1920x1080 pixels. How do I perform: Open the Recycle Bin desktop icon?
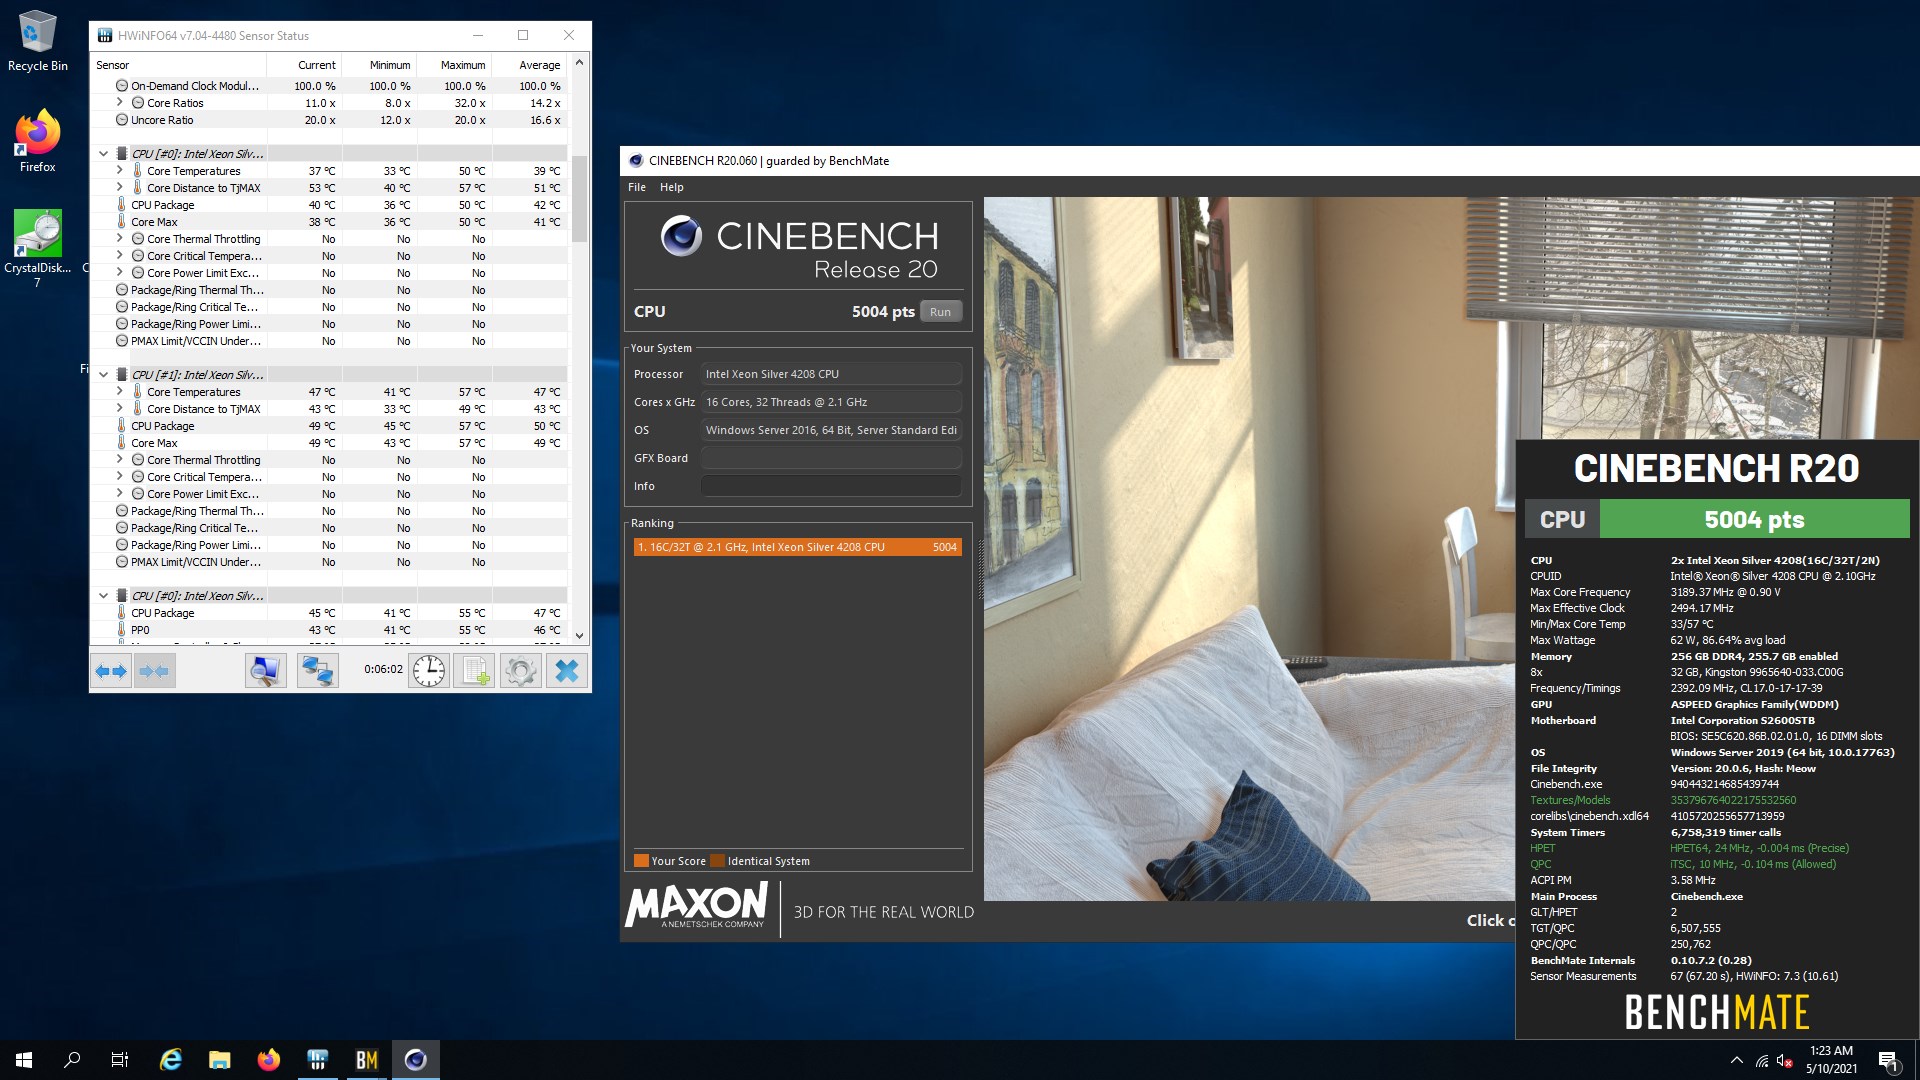pos(38,41)
